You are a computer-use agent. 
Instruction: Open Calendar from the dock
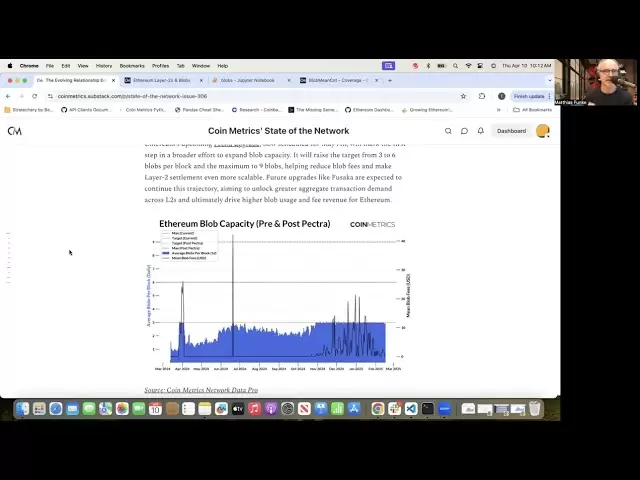coord(155,409)
